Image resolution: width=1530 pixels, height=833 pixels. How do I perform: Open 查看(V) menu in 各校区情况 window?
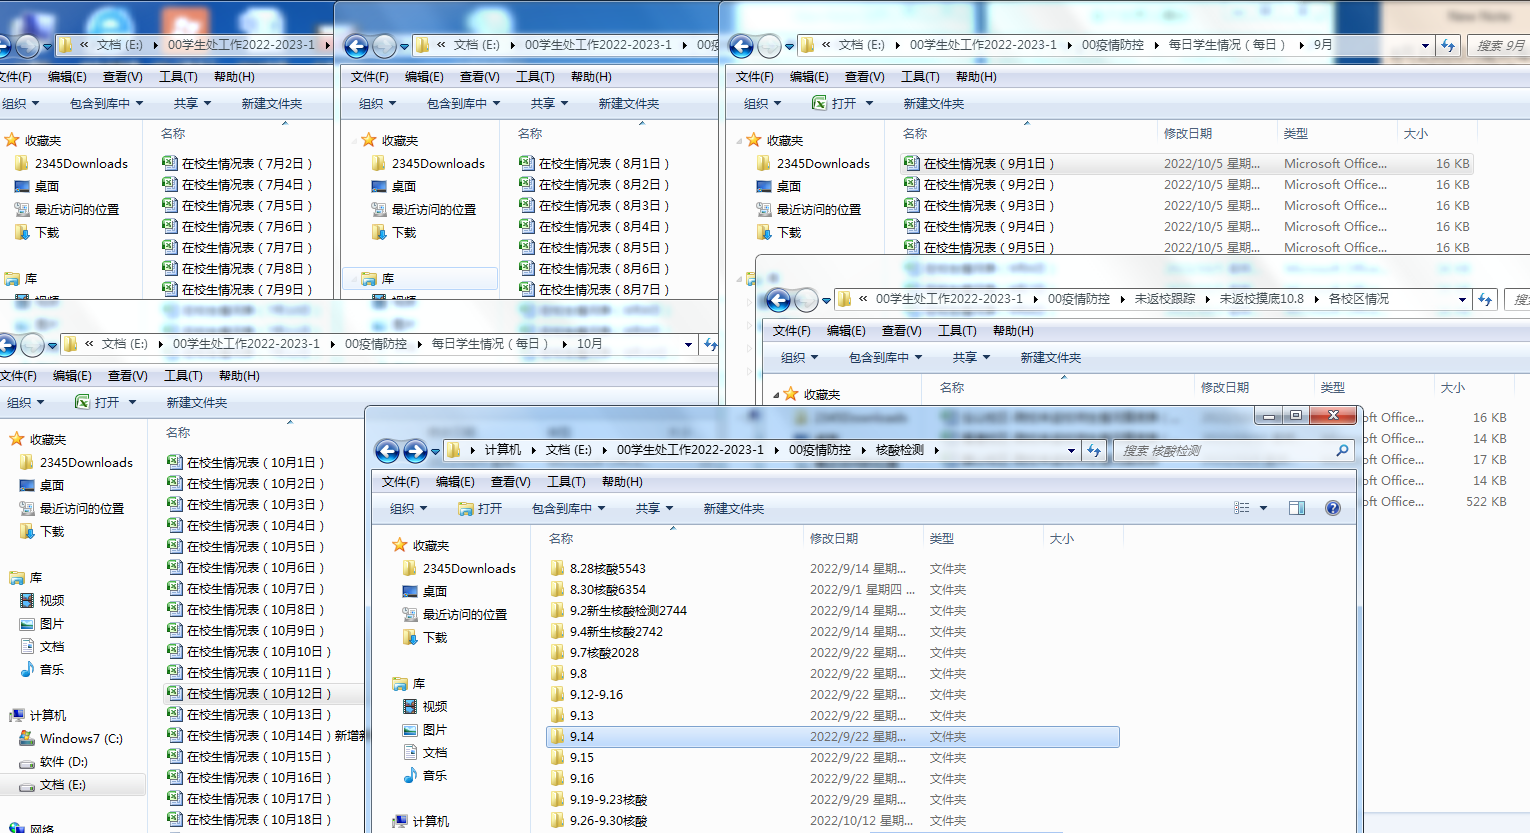point(901,331)
